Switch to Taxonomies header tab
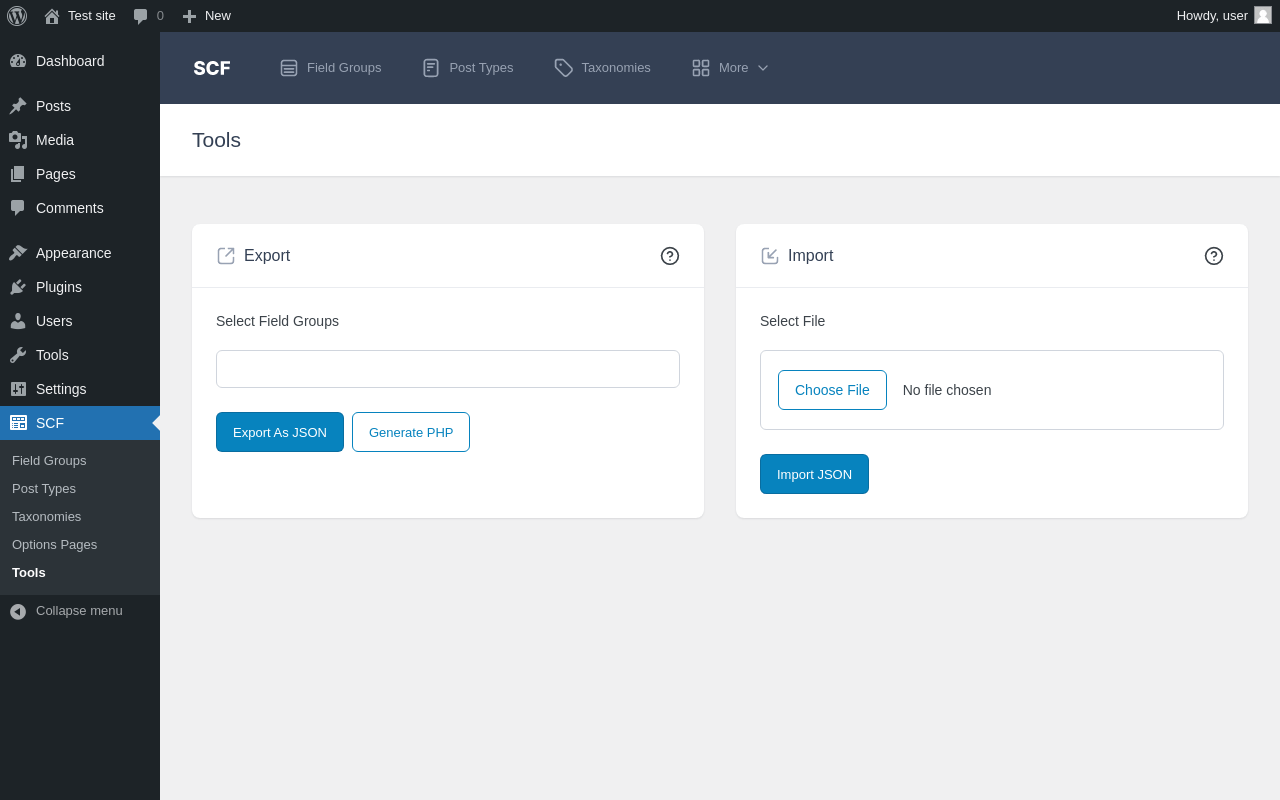 (x=603, y=68)
